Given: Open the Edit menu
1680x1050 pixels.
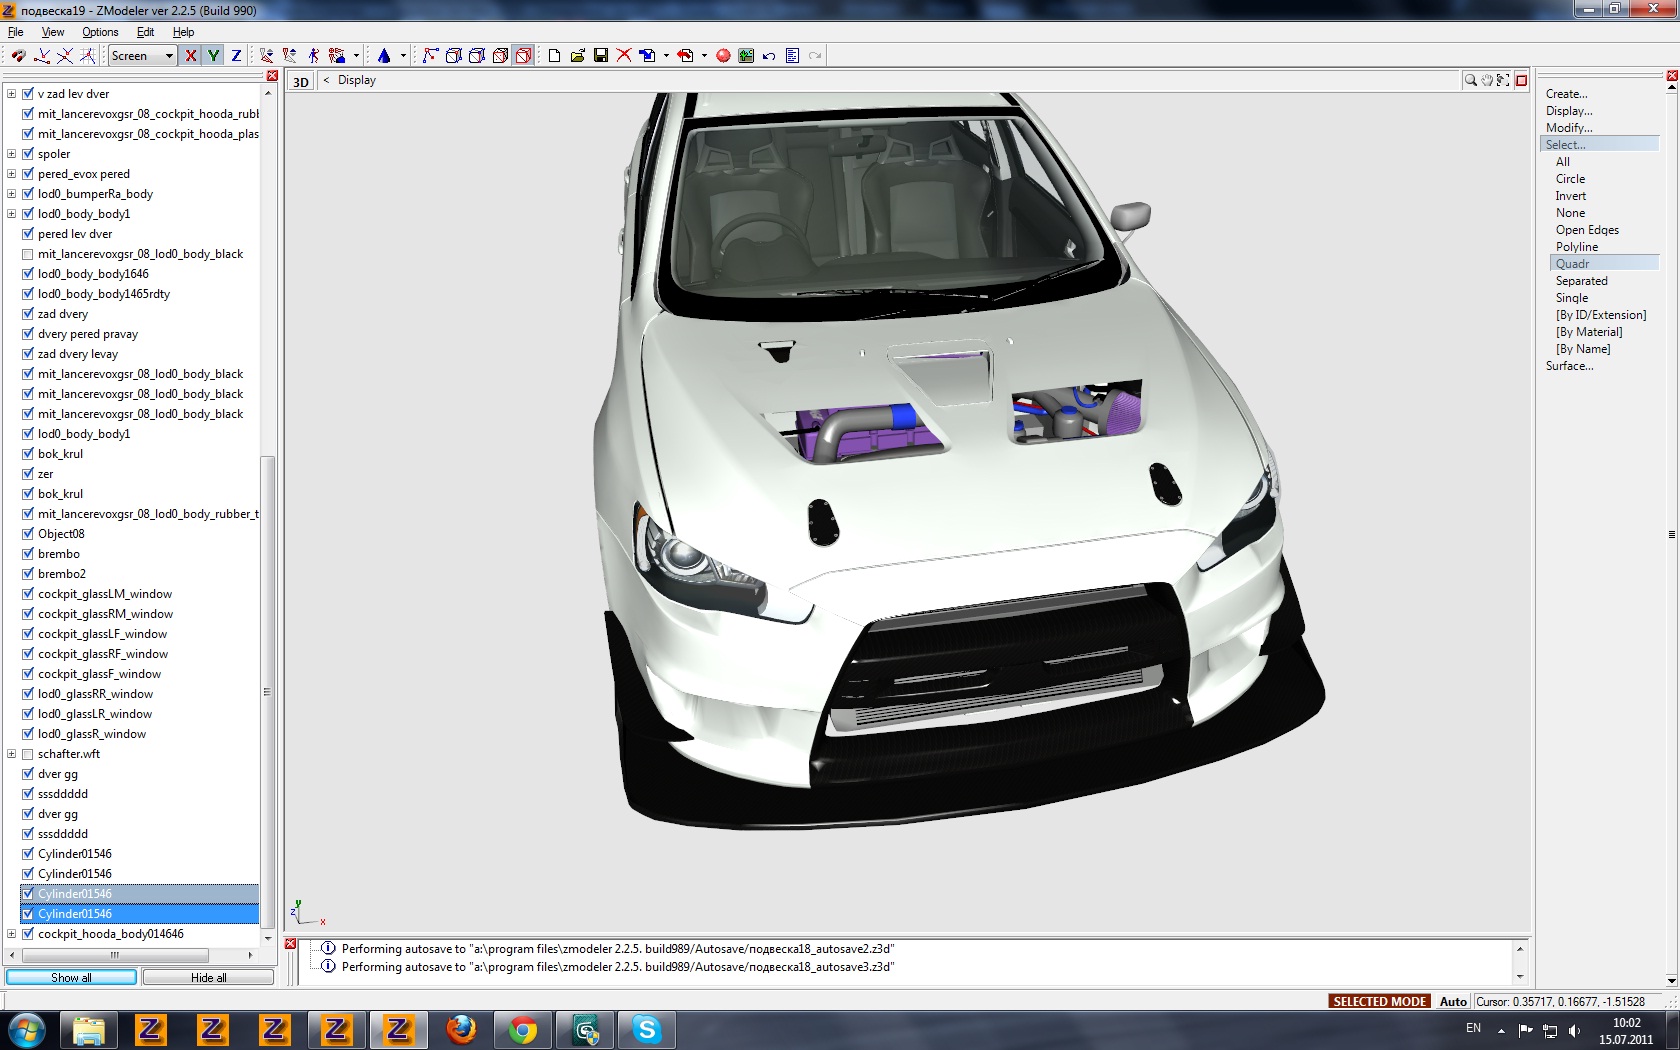Looking at the screenshot, I should click(x=145, y=32).
